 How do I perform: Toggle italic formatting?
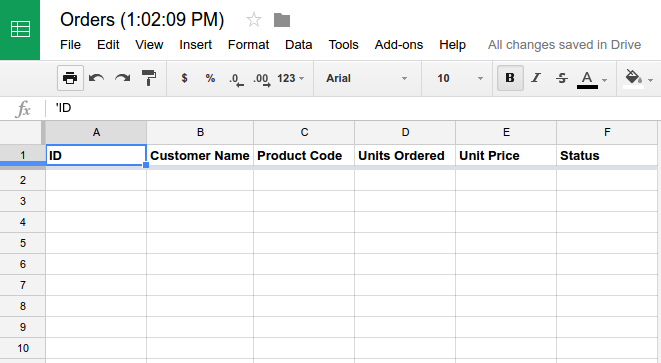tap(536, 78)
